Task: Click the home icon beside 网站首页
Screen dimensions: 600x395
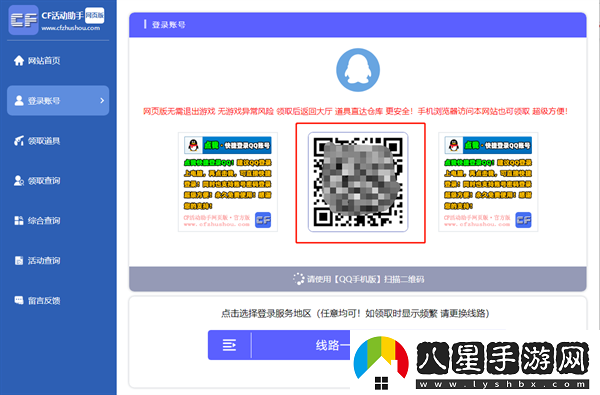Action: coord(19,60)
